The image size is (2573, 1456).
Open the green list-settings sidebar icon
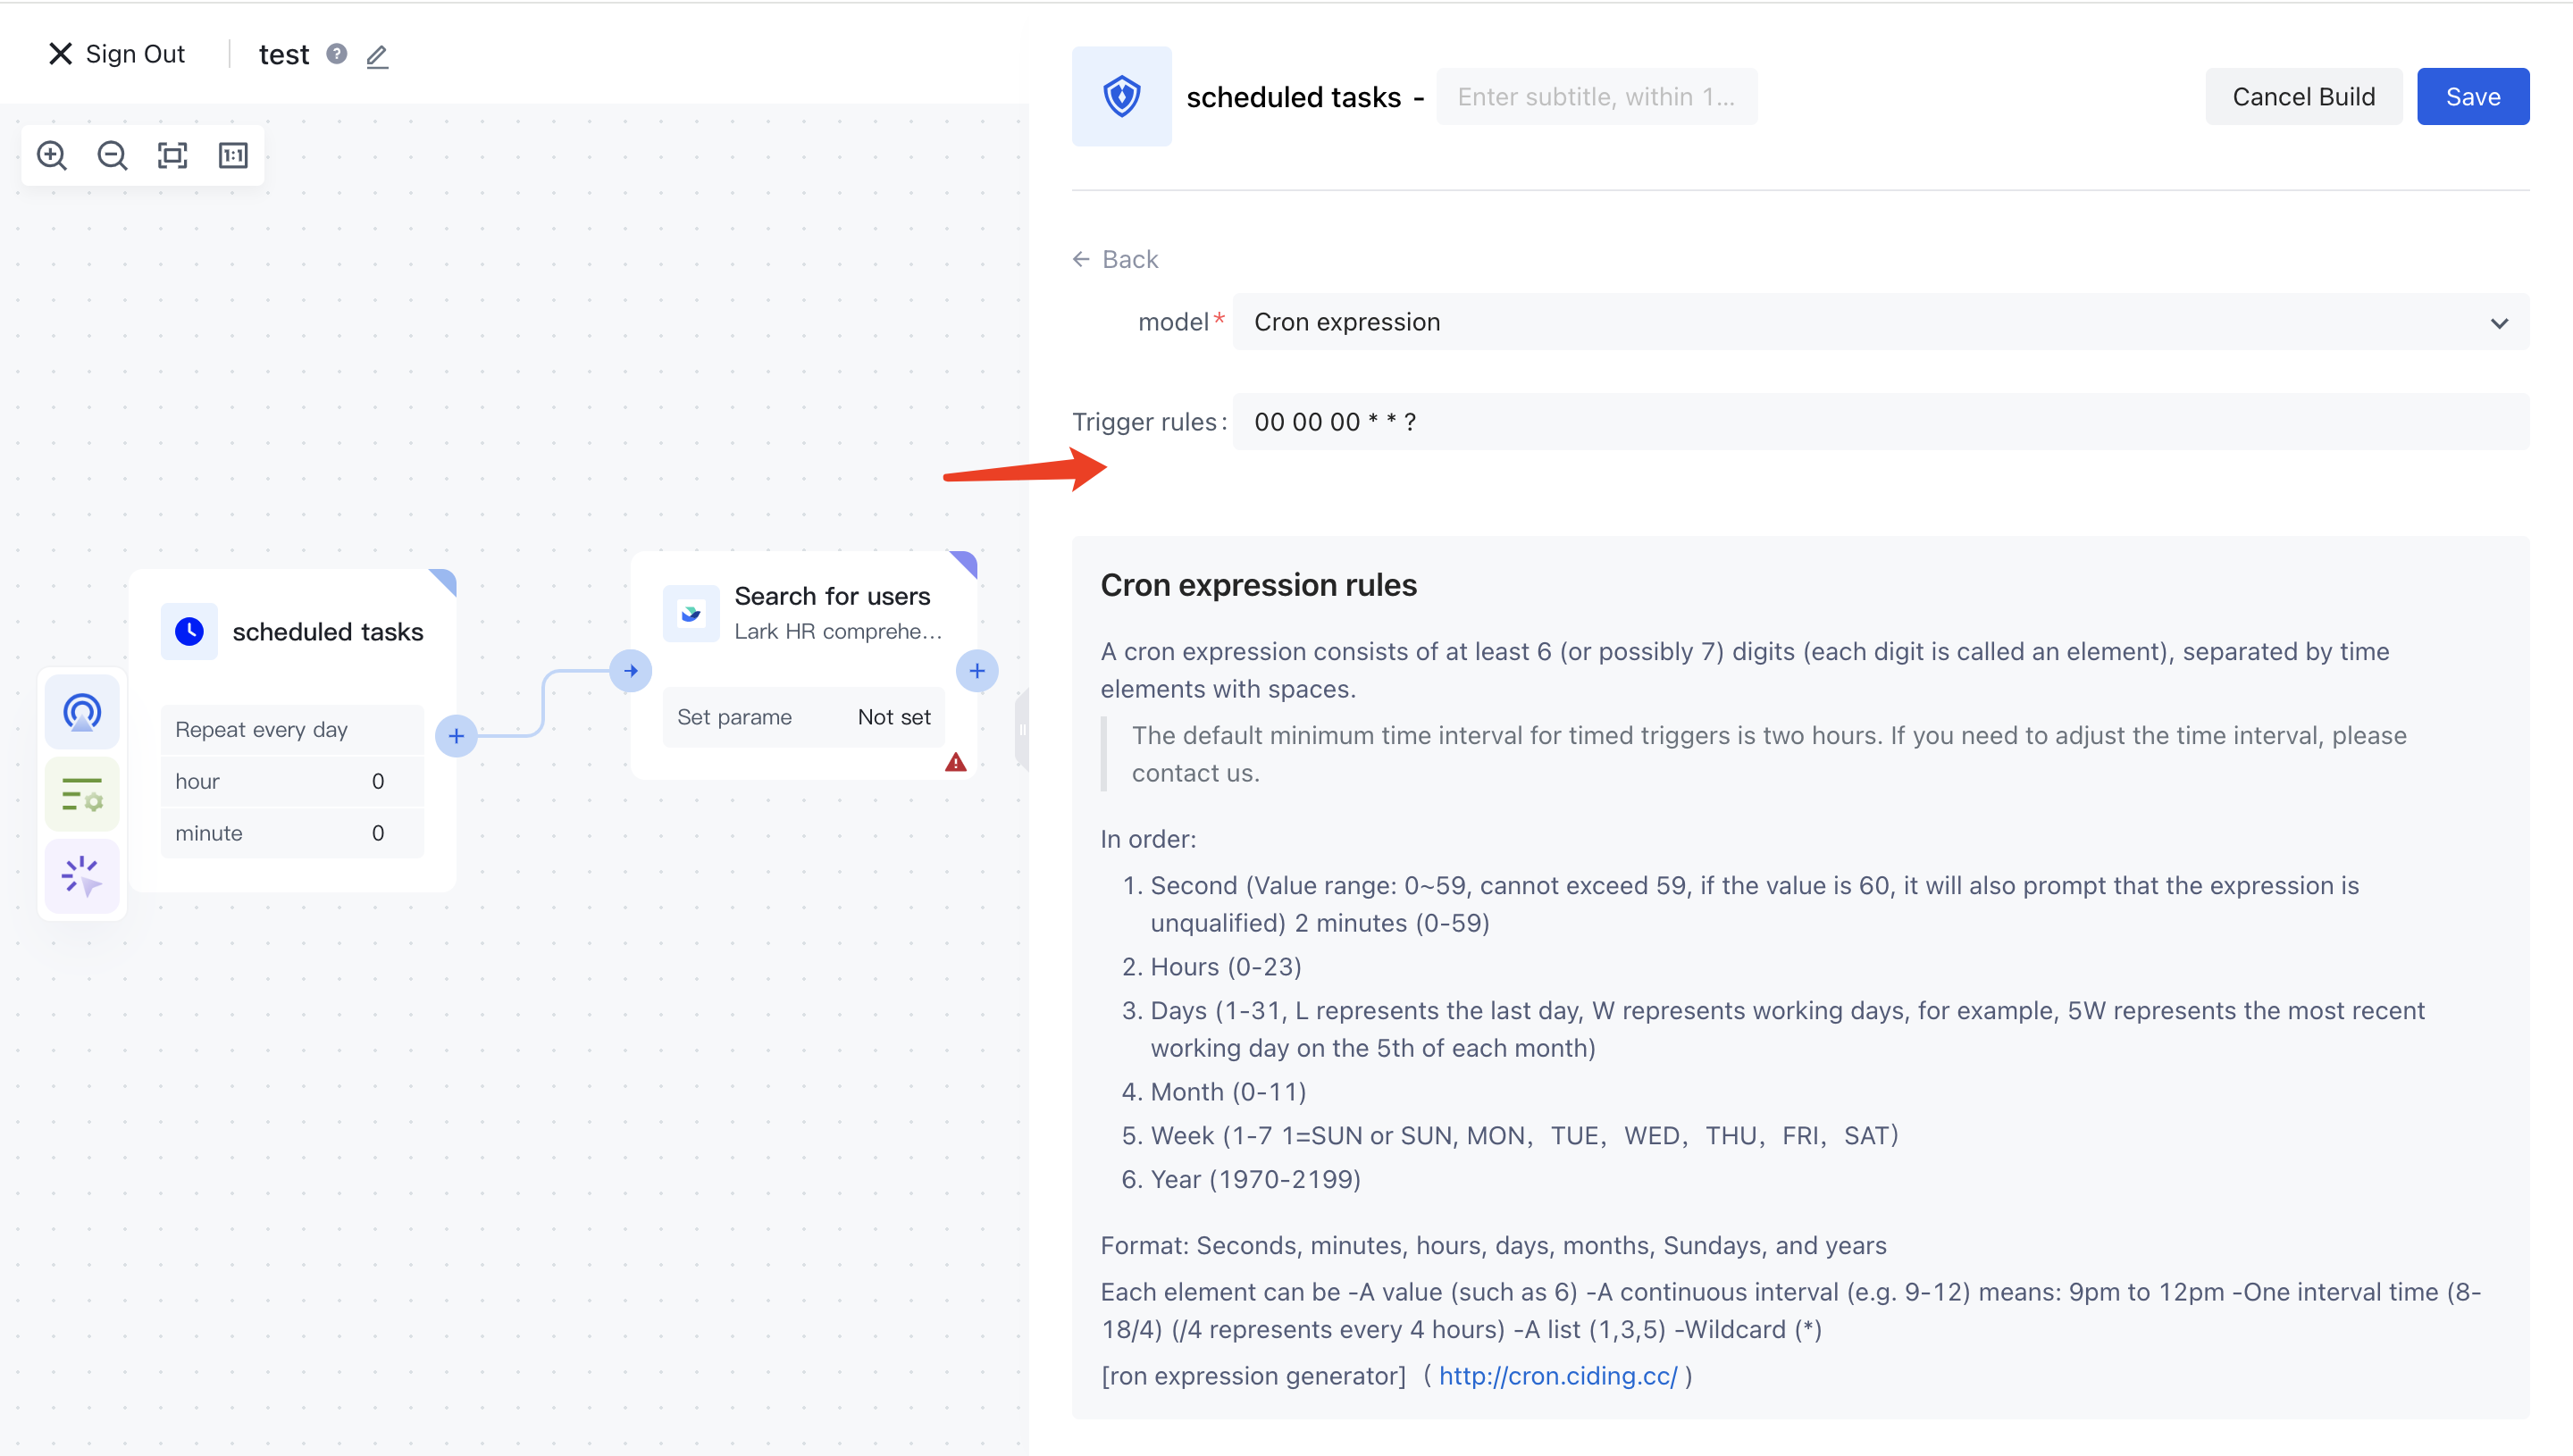point(82,795)
